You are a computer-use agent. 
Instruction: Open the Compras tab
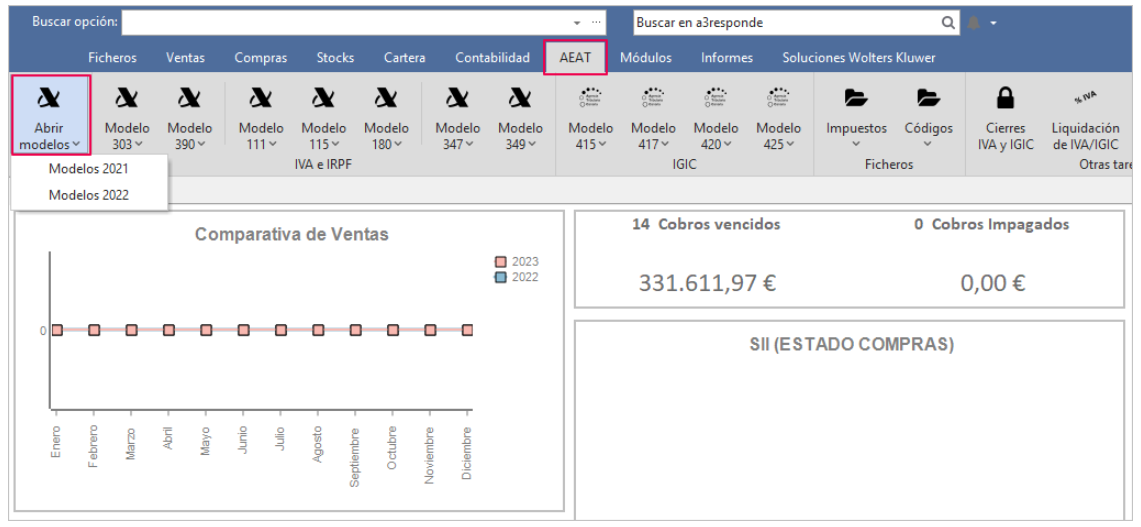(x=261, y=58)
